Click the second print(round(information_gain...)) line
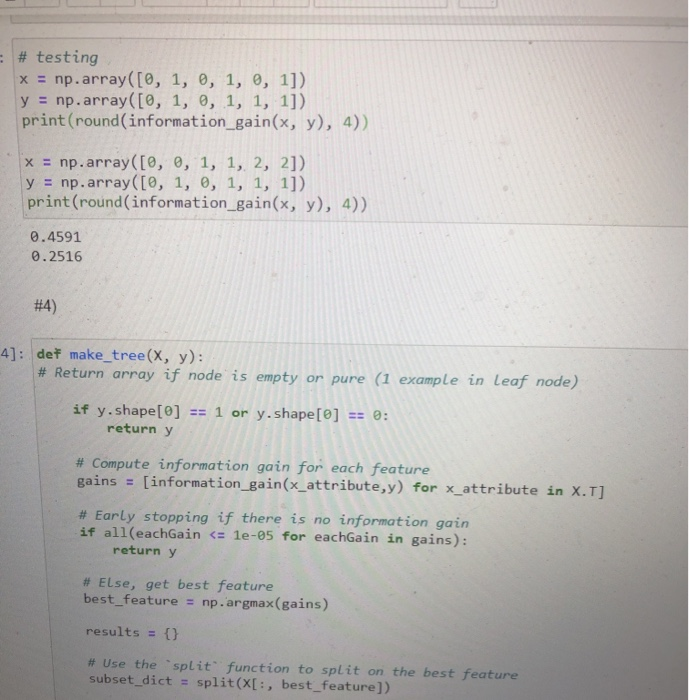 click(197, 203)
